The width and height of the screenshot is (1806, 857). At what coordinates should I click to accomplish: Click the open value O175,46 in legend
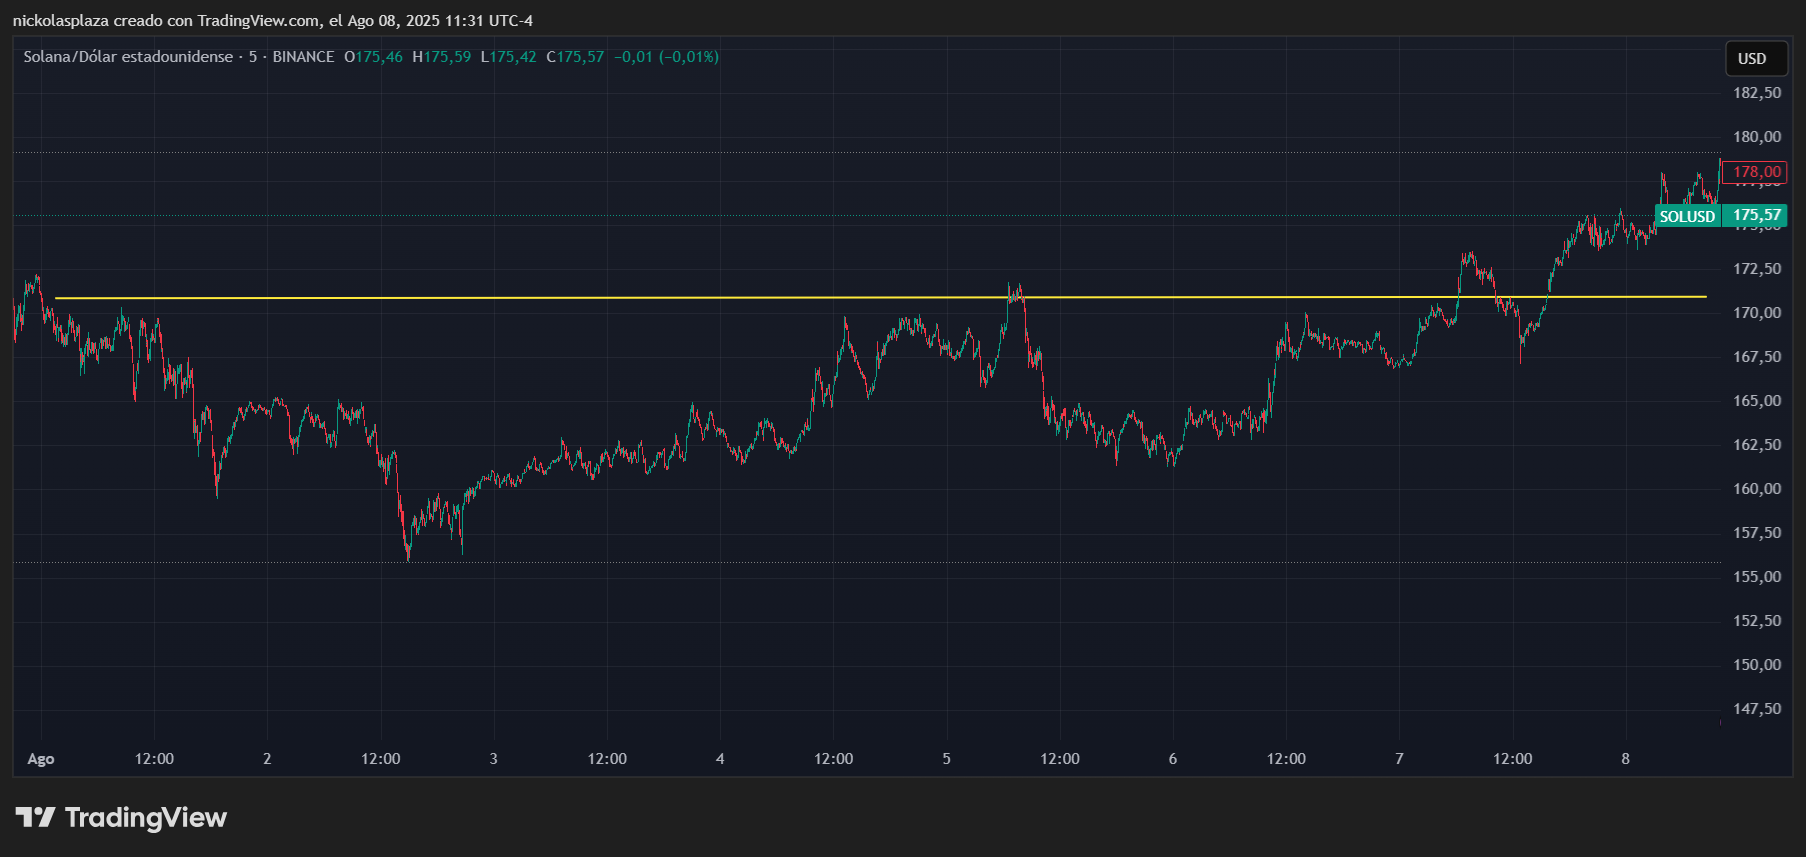tap(373, 57)
